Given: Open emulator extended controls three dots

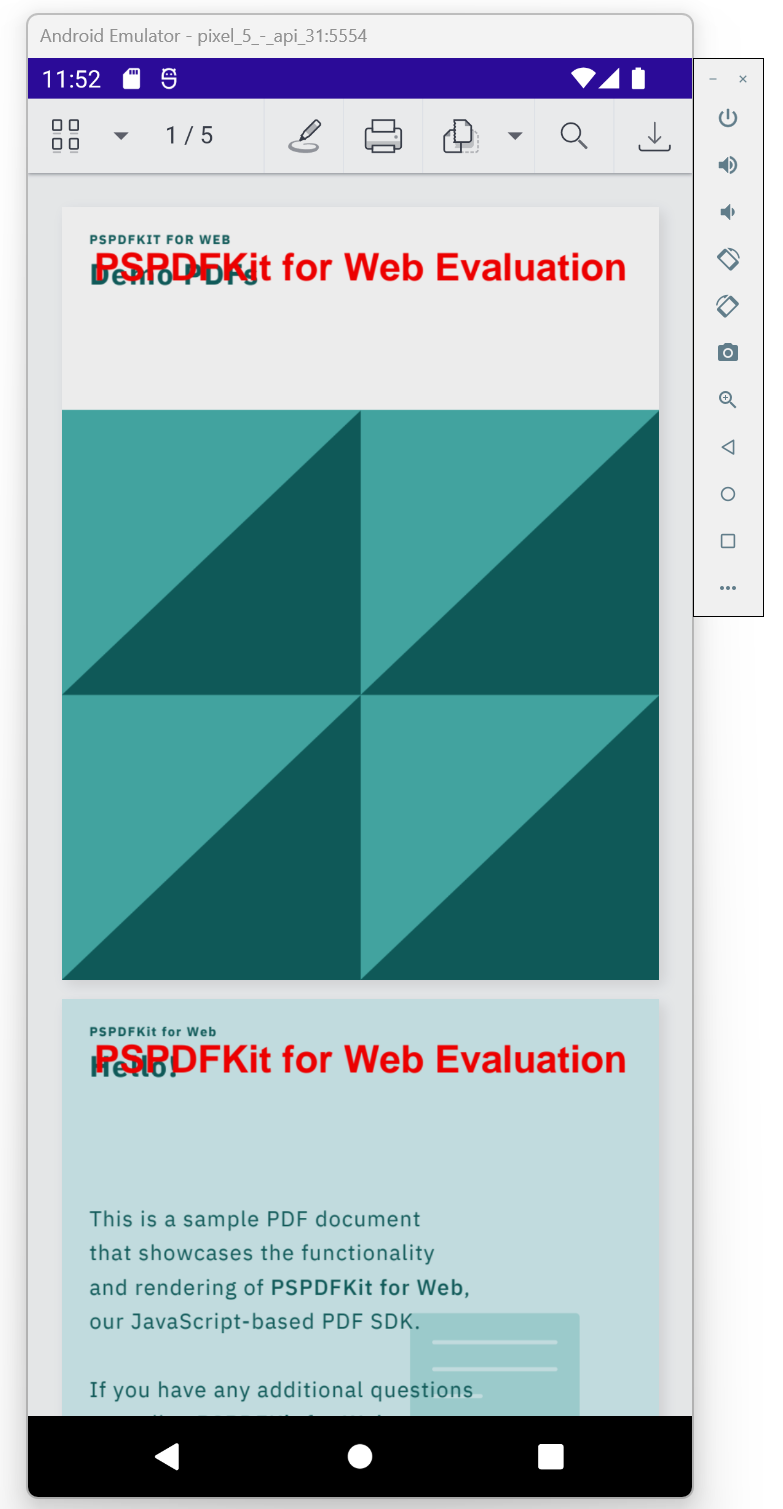Looking at the screenshot, I should click(728, 588).
